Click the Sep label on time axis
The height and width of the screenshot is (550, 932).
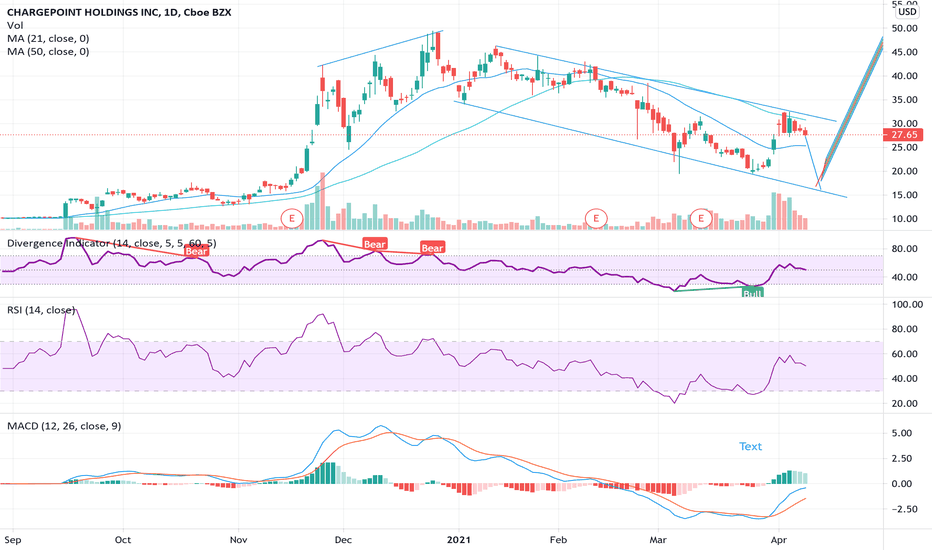point(12,540)
